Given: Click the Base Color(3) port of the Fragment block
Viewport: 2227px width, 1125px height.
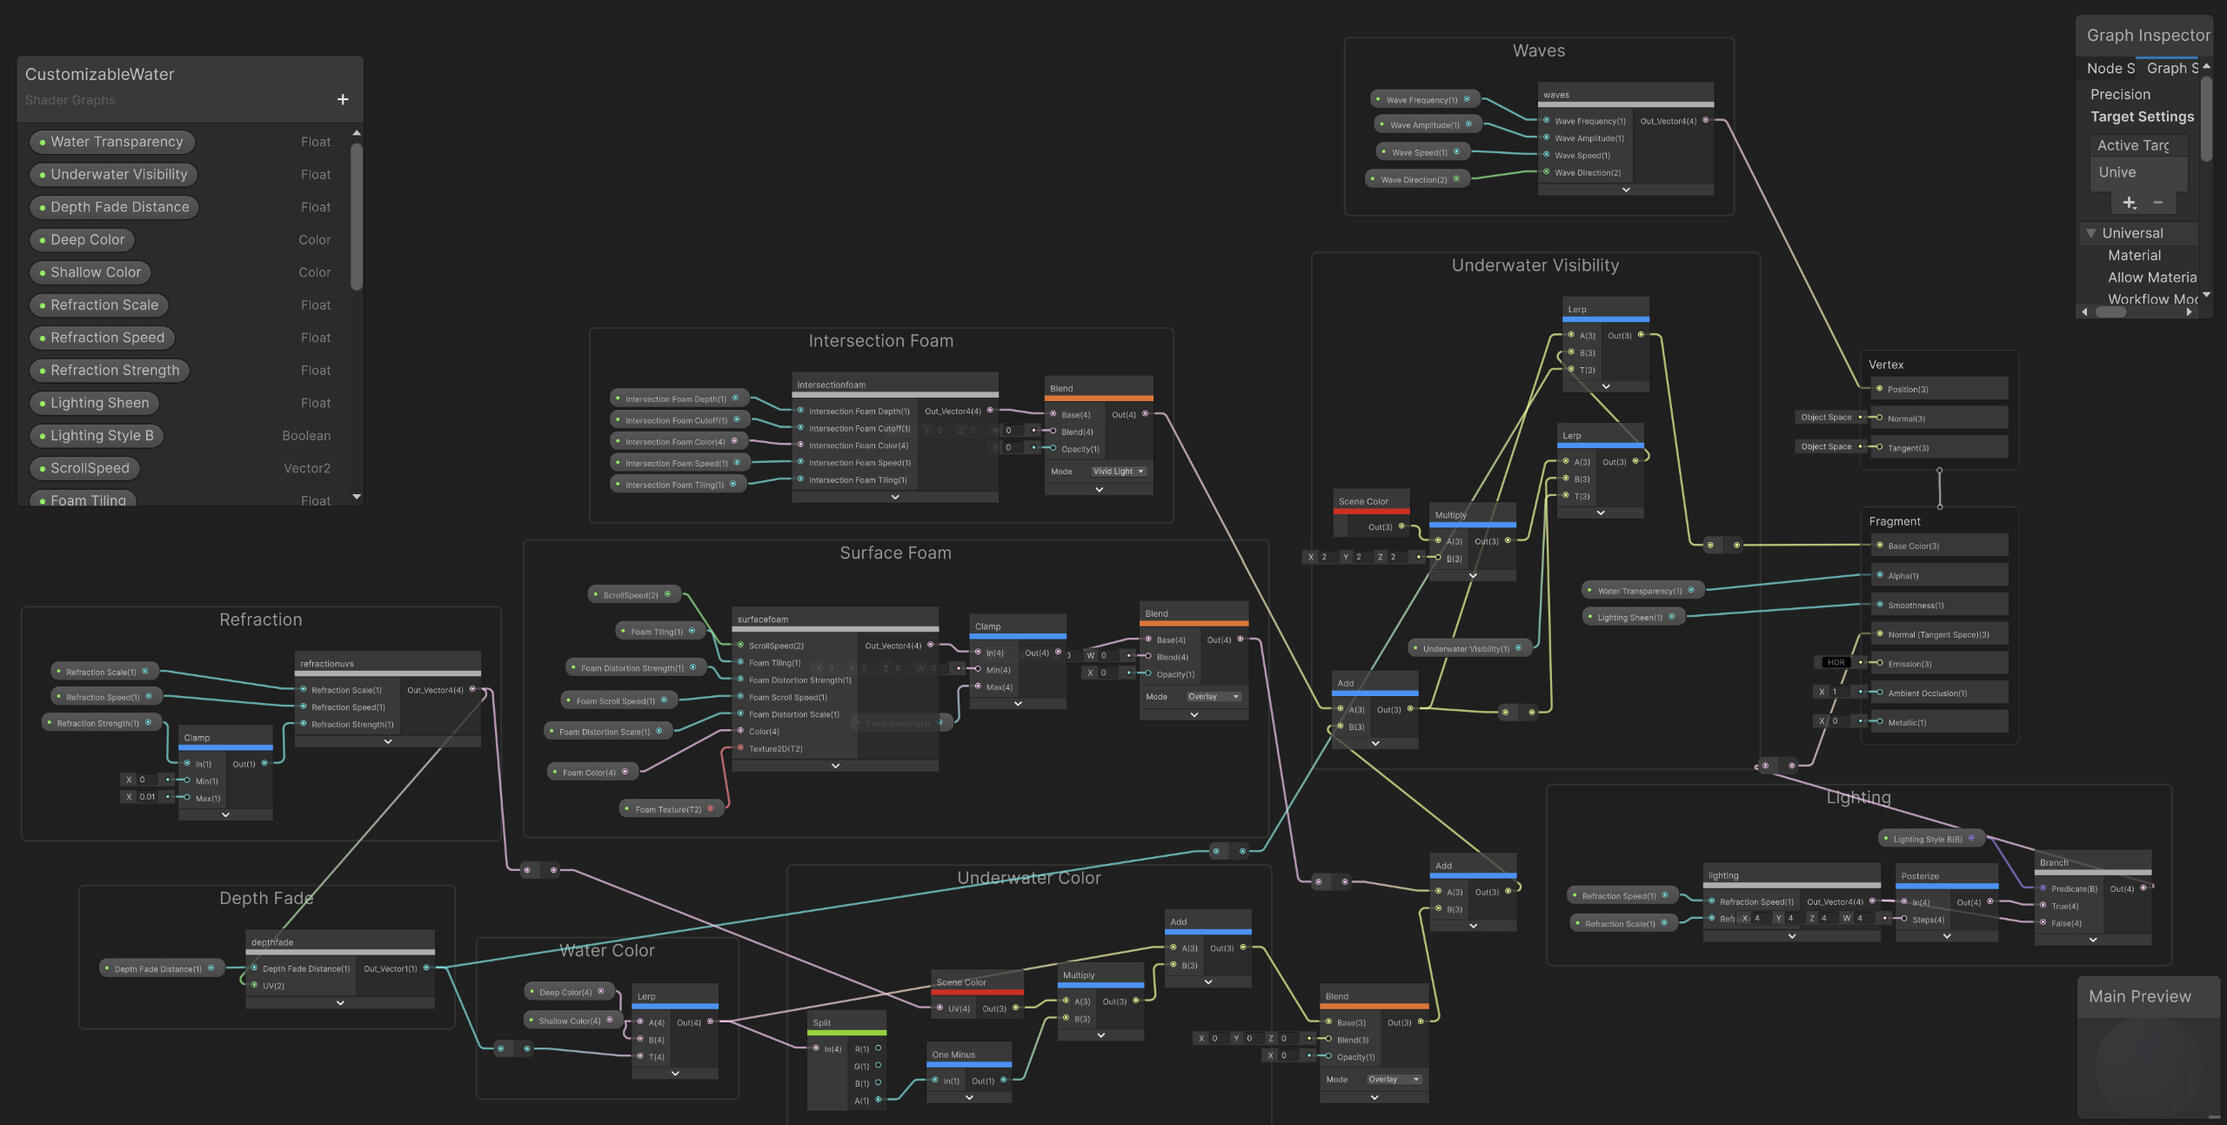Looking at the screenshot, I should 1879,546.
